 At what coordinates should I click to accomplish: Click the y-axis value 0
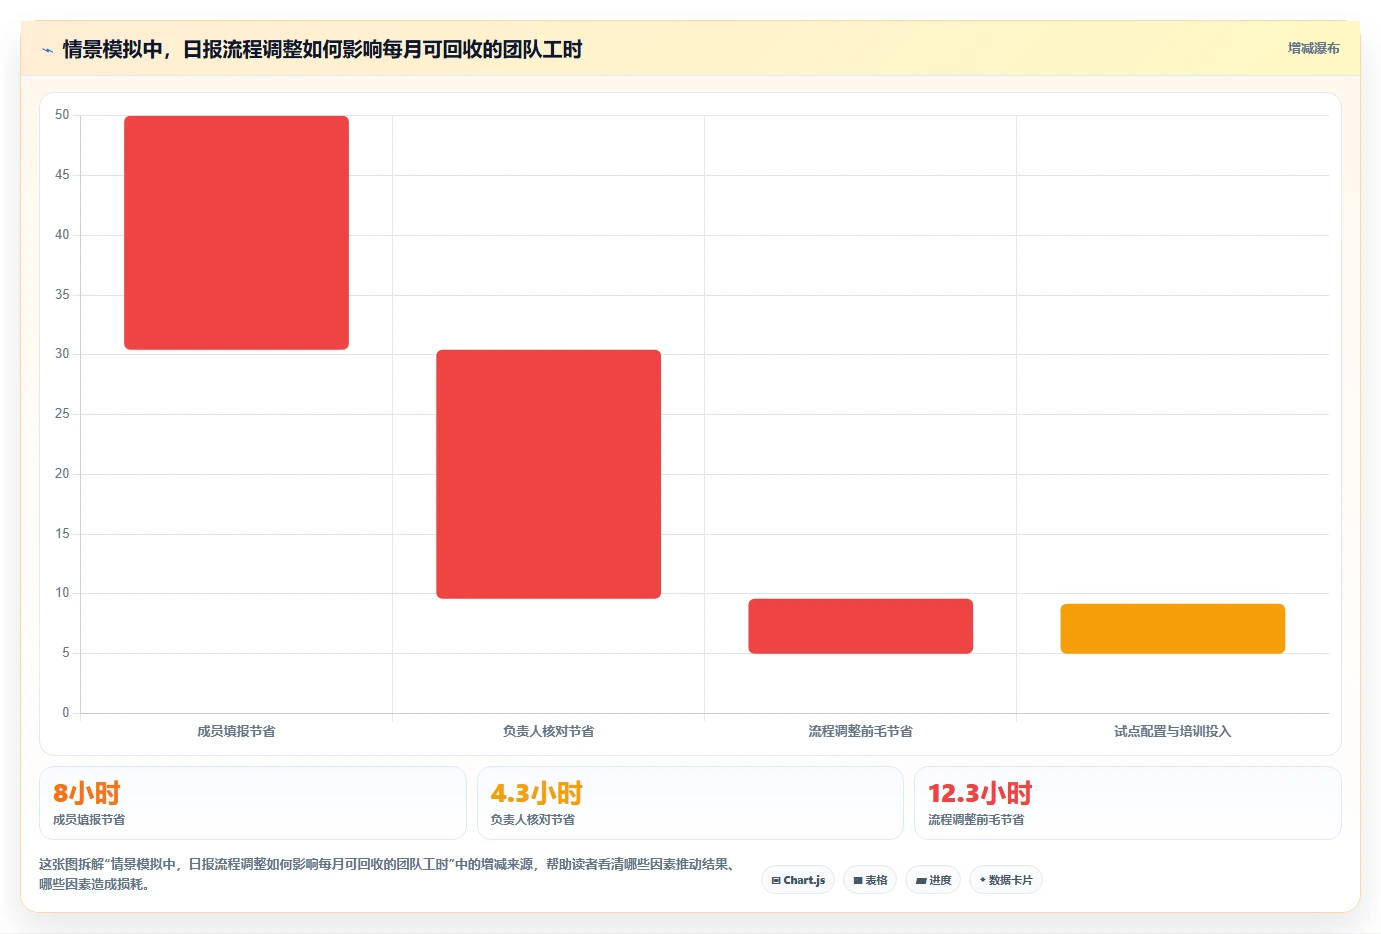[66, 713]
